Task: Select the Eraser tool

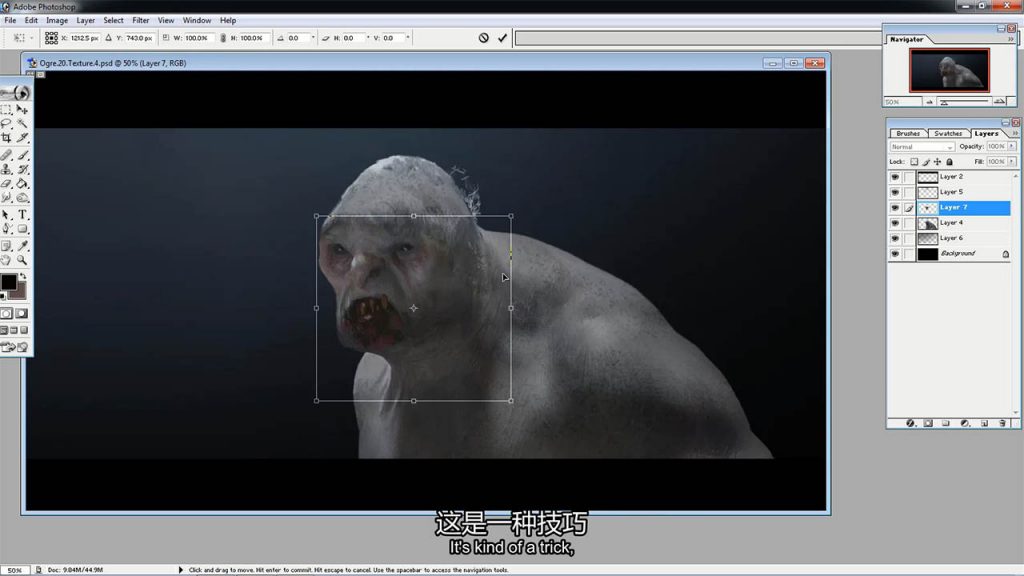Action: click(7, 184)
